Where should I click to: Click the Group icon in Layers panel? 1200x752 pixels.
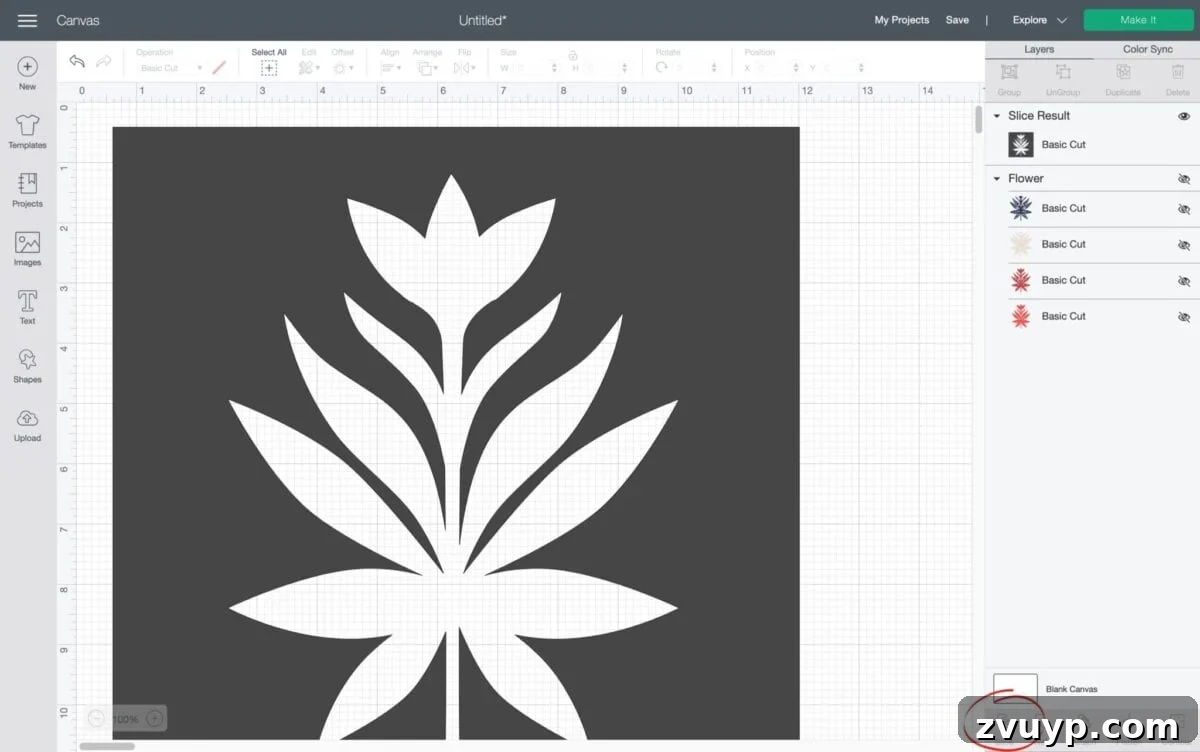point(1009,72)
